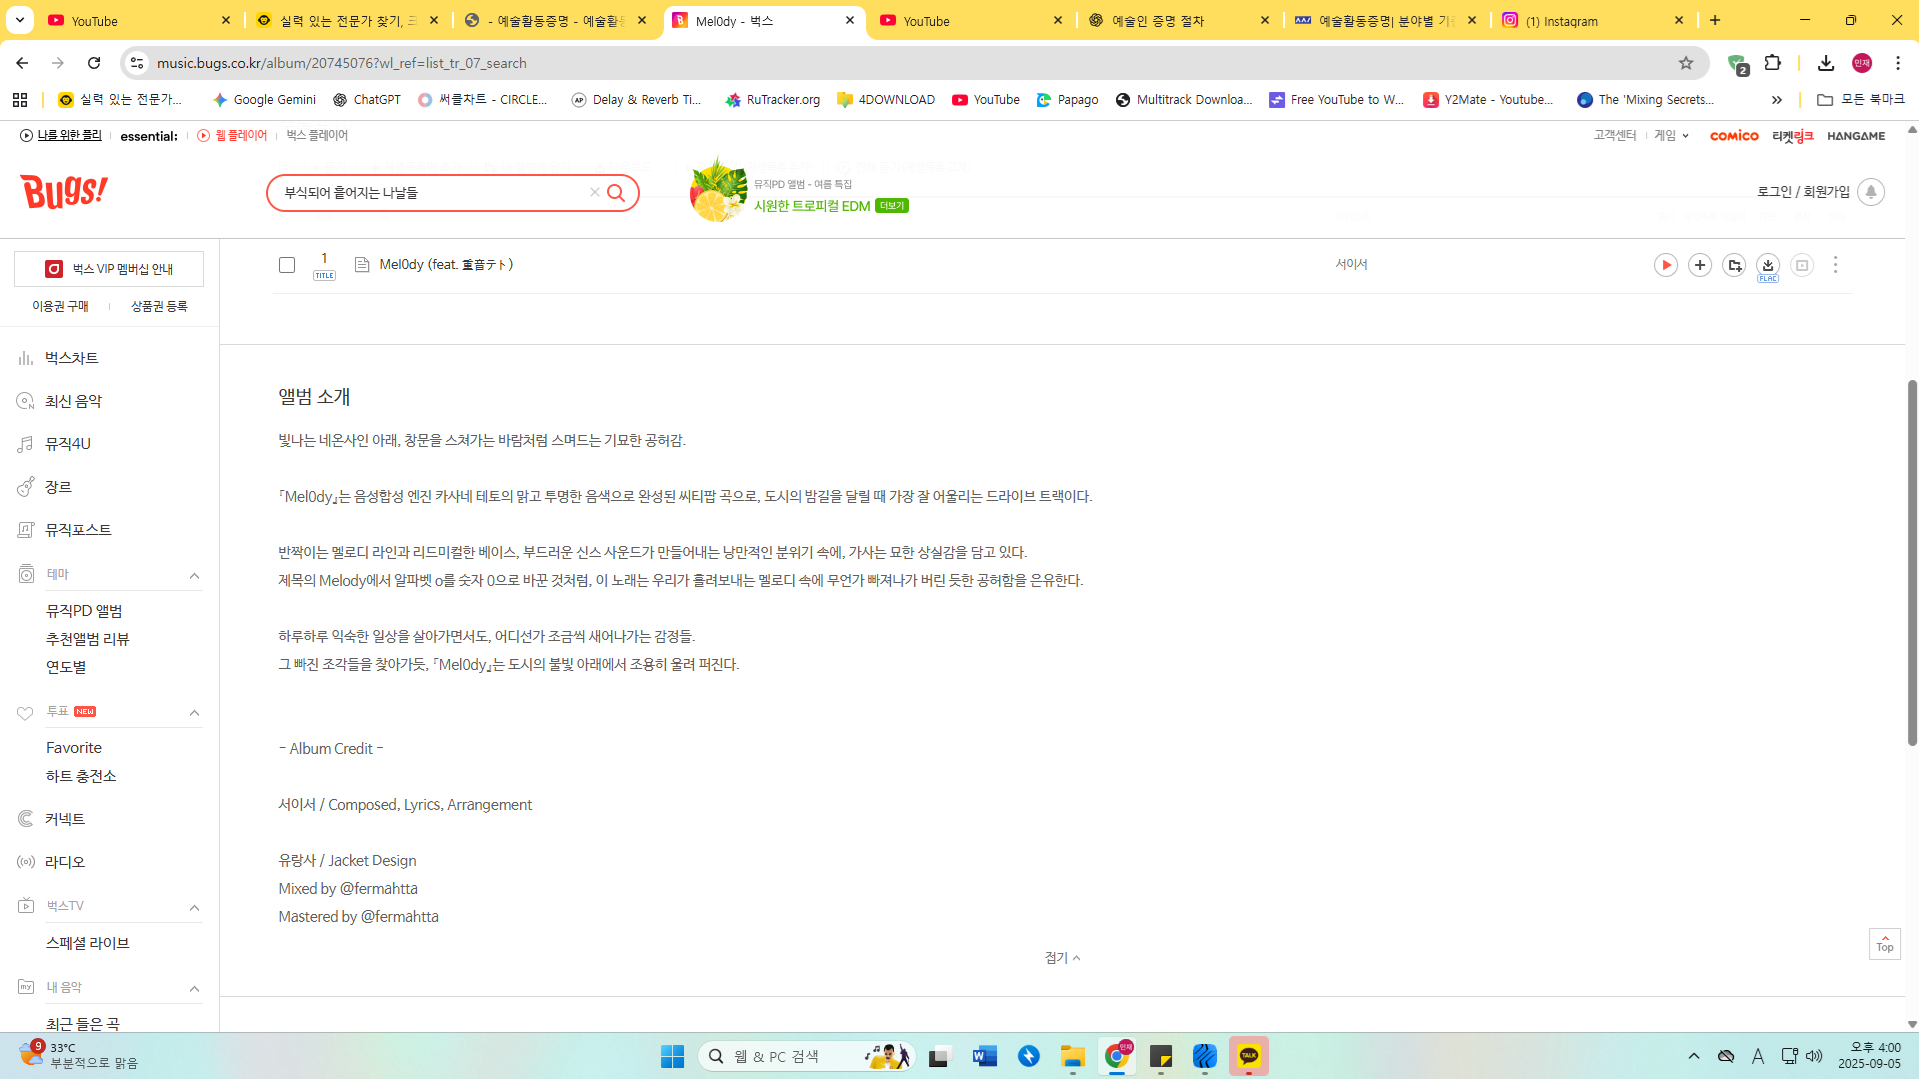Collapse the 투표 sidebar section
The image size is (1919, 1079).
pos(194,713)
